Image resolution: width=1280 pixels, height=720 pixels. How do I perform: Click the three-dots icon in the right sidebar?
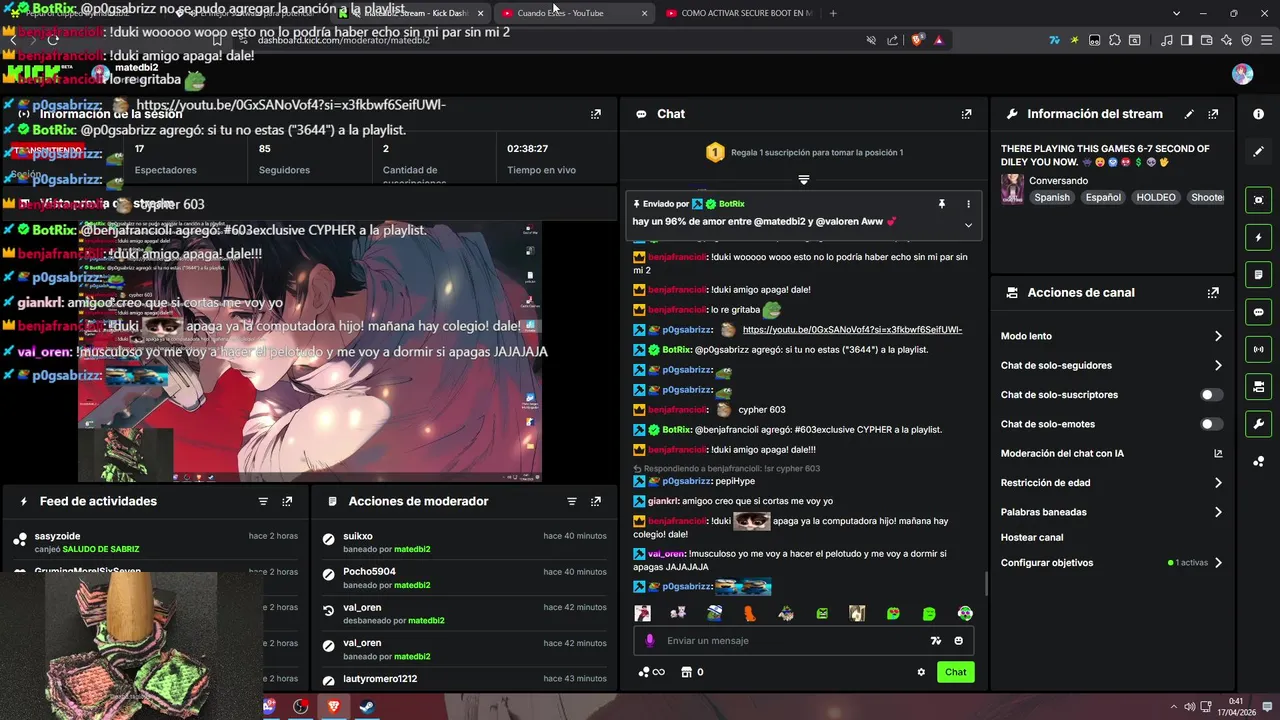[x=1259, y=461]
